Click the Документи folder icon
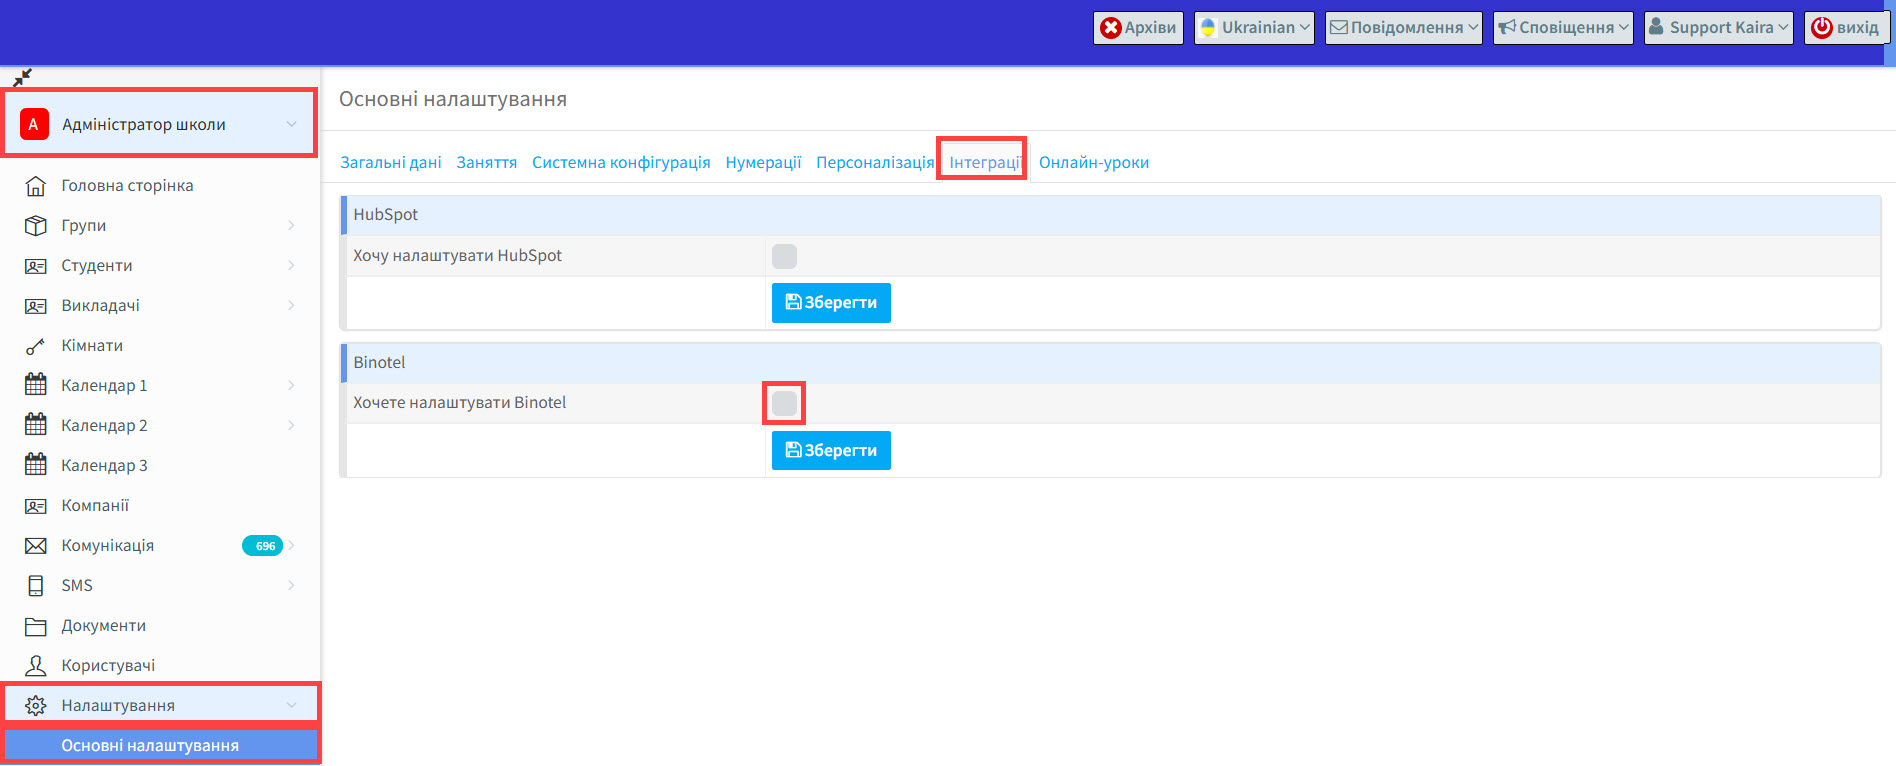The width and height of the screenshot is (1896, 766). point(36,626)
